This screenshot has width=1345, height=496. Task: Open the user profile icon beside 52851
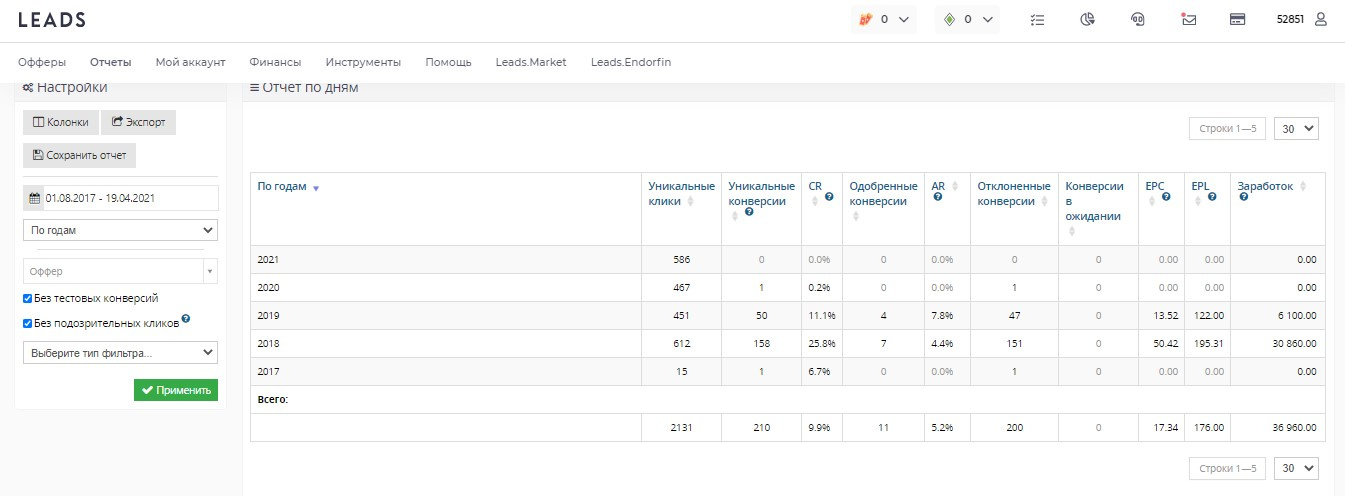(1320, 19)
